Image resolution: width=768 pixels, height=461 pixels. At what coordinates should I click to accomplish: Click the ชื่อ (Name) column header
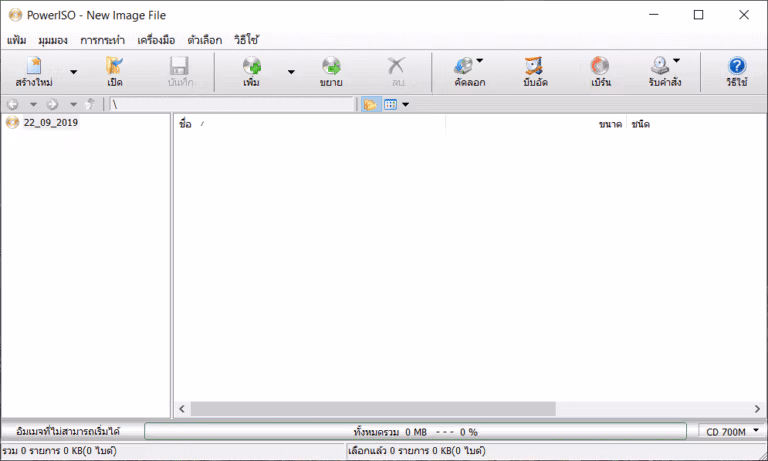[x=310, y=124]
